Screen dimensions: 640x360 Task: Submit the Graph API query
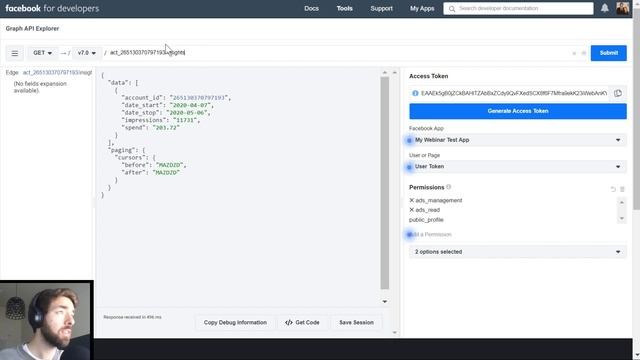(609, 53)
